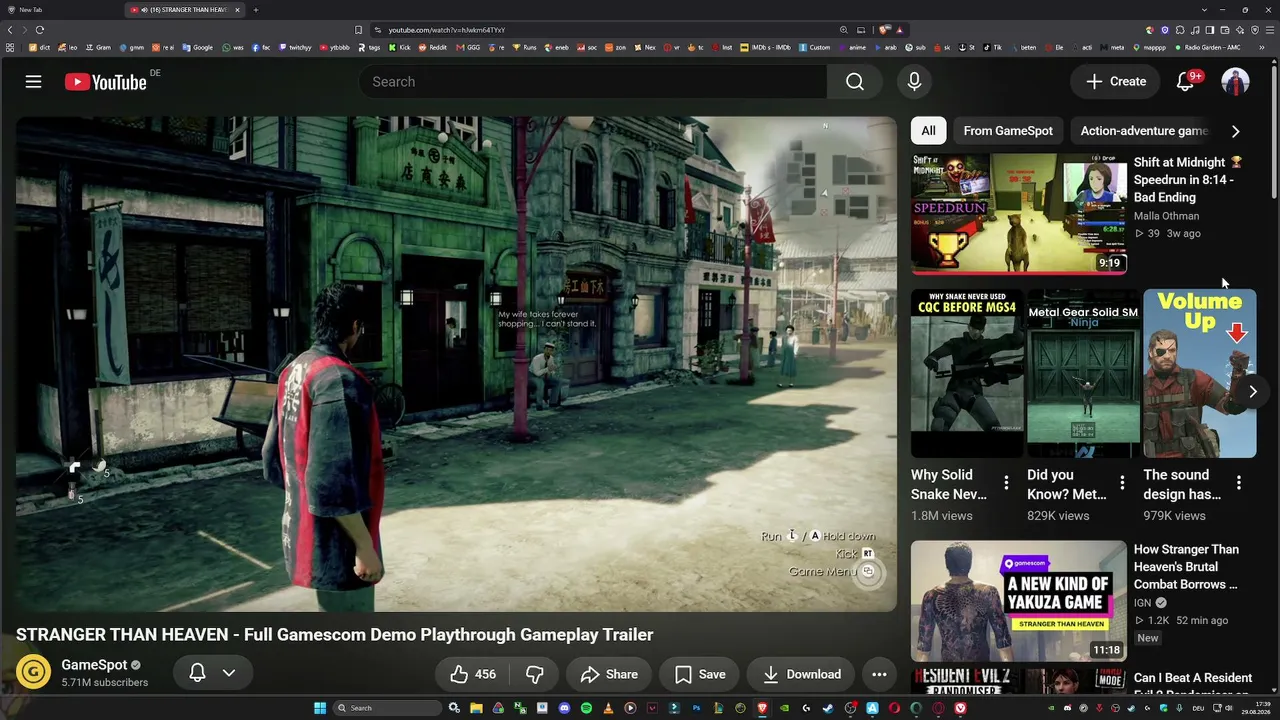Start voice search with the microphone
Image resolution: width=1280 pixels, height=720 pixels.
point(914,82)
